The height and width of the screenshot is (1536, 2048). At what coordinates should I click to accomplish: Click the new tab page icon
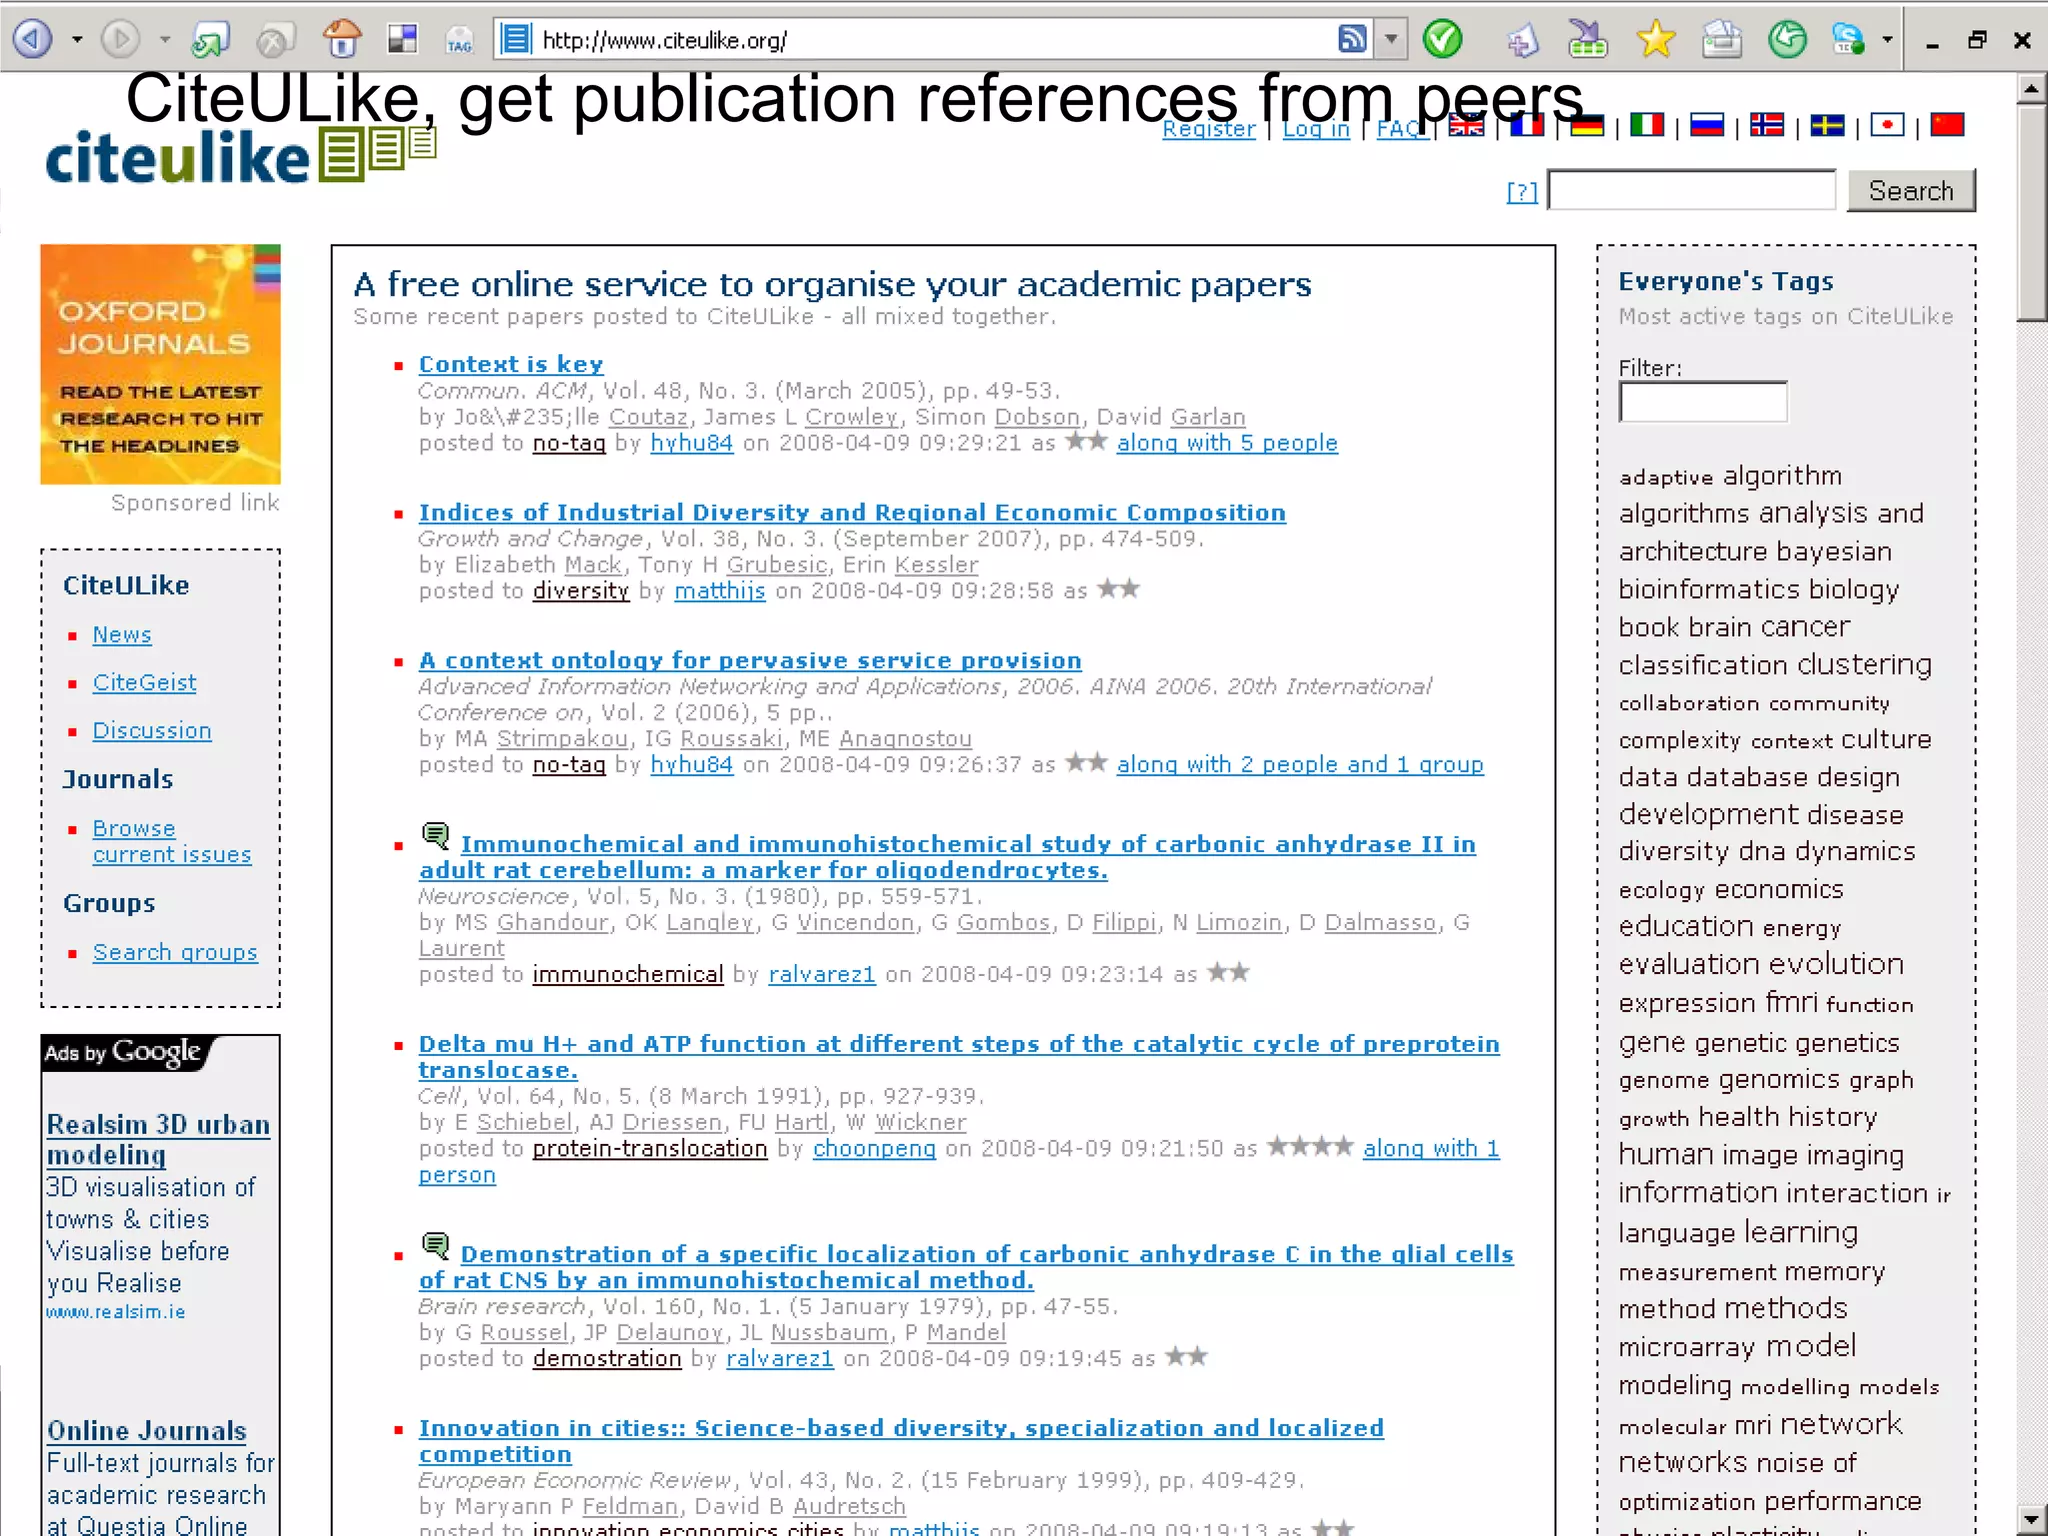1522,41
